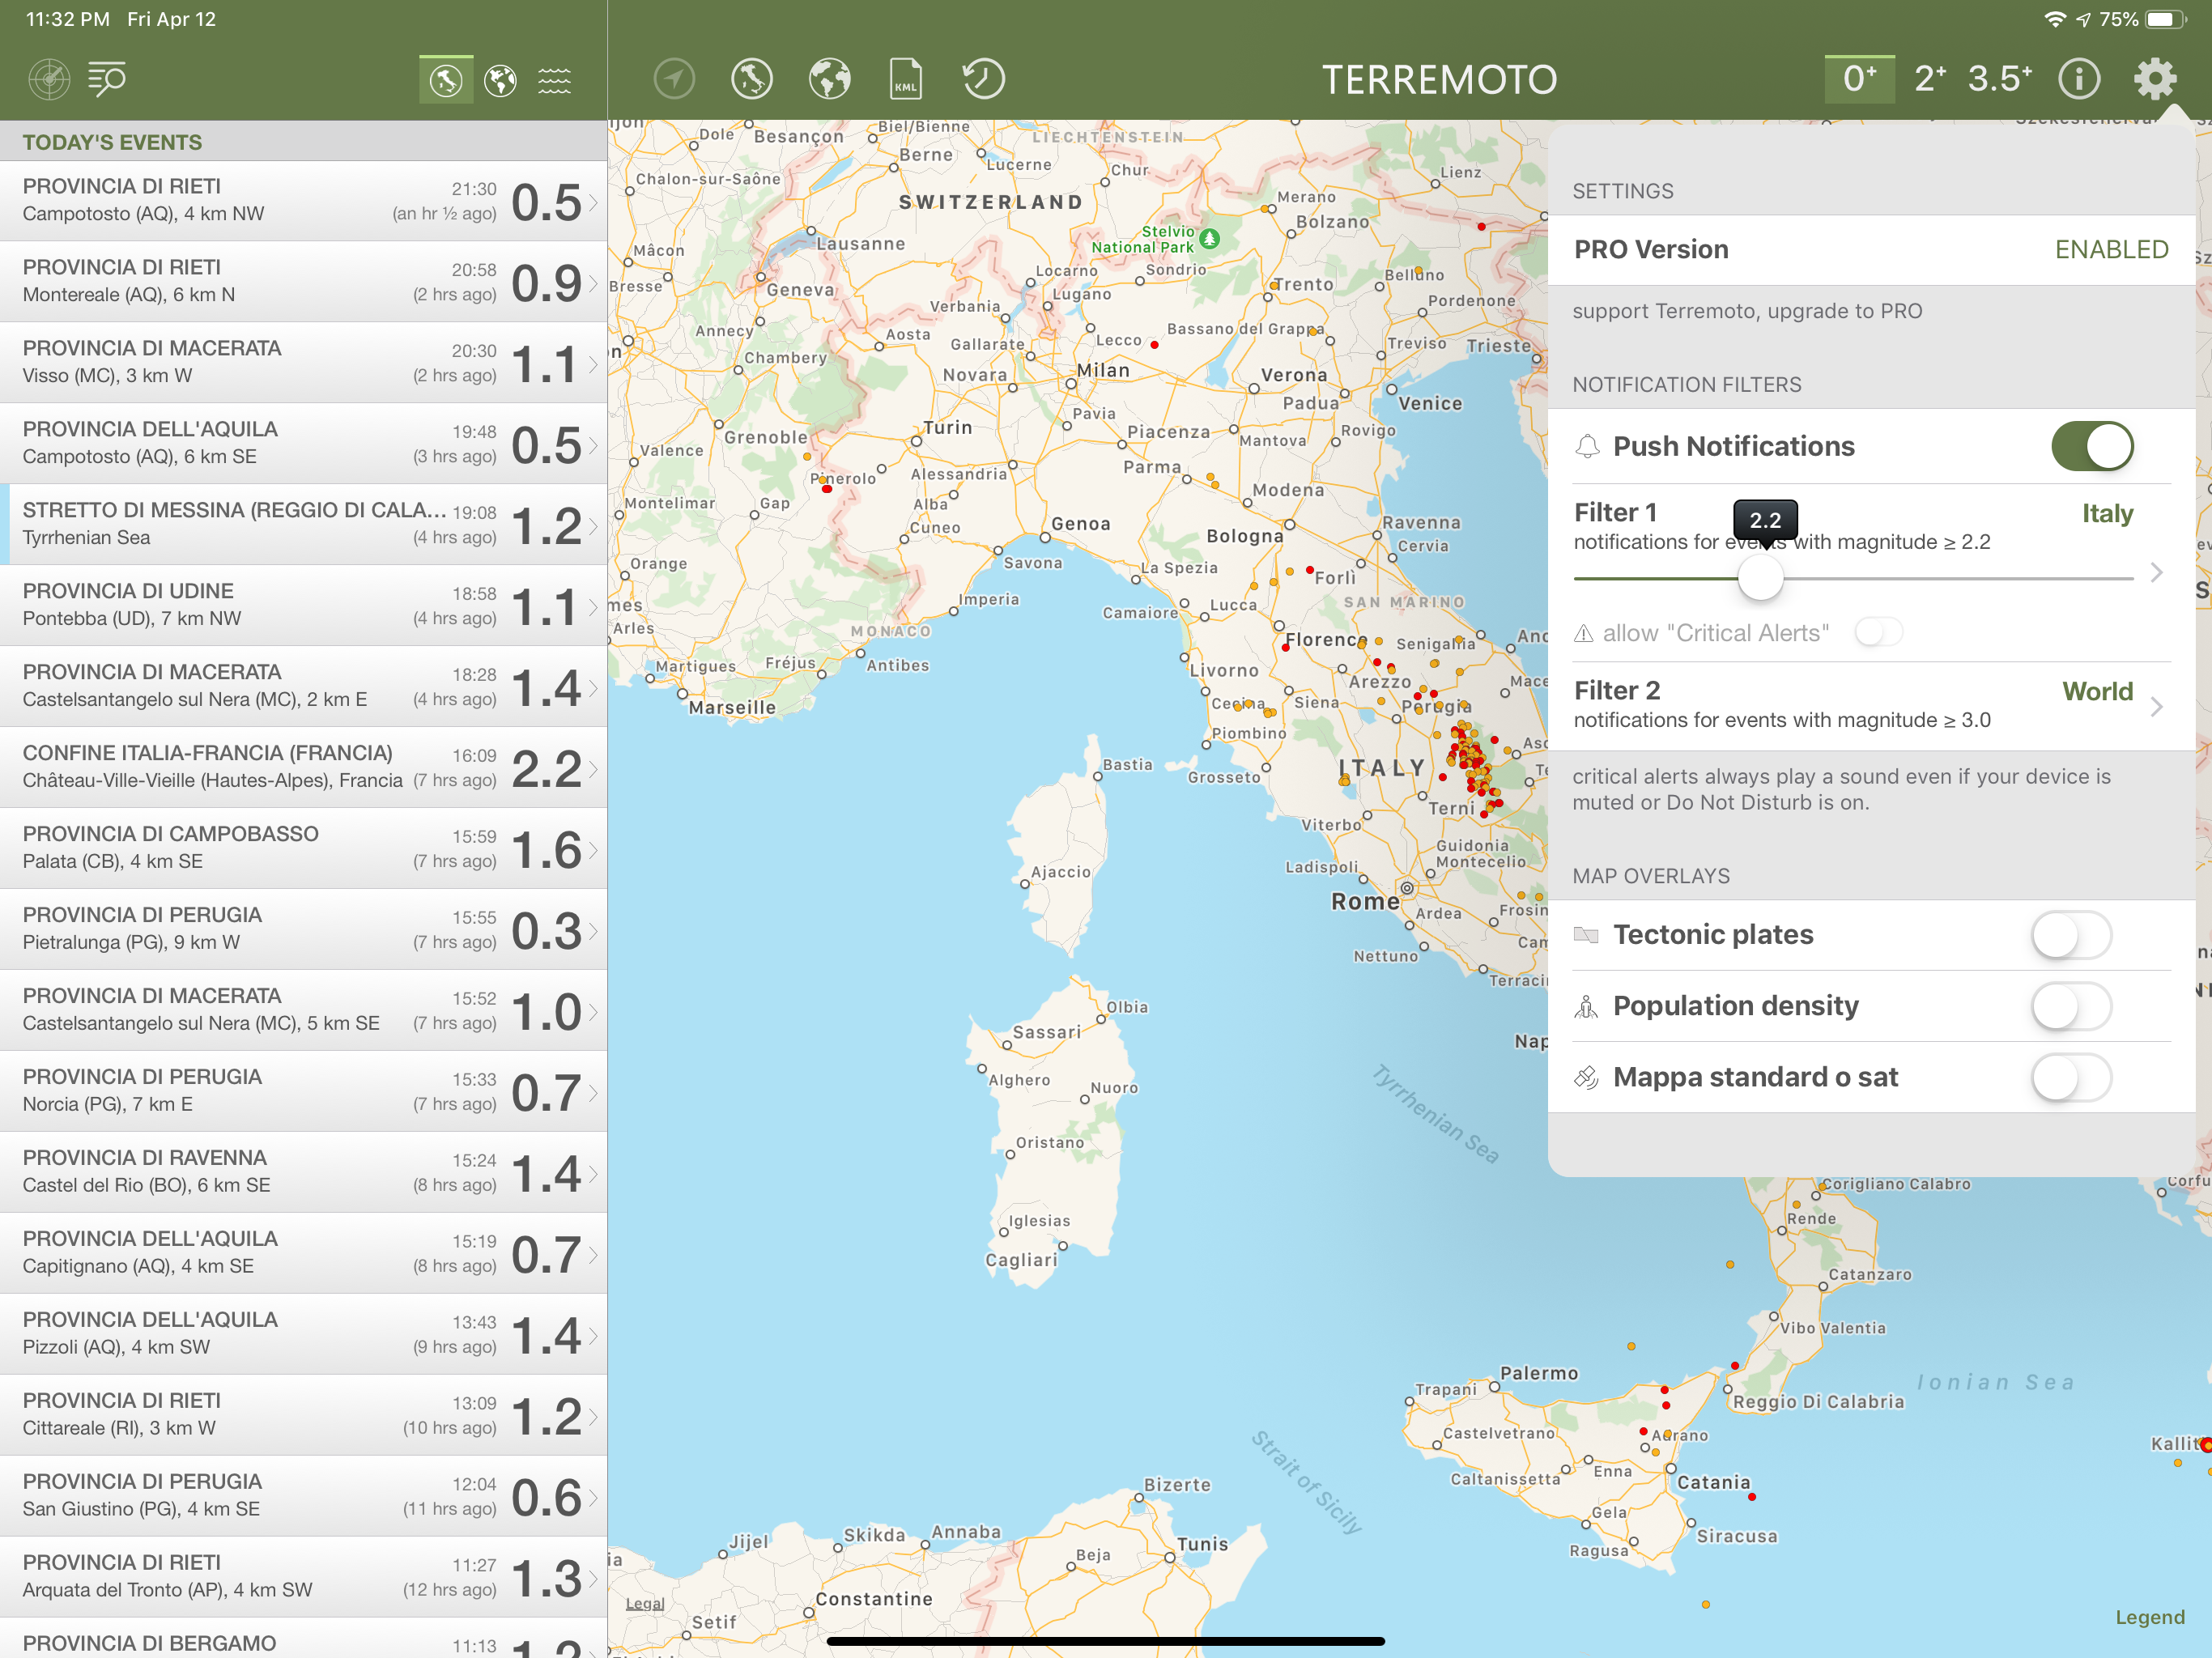Viewport: 2212px width, 1658px height.
Task: Select the Italy events sidebar tab icon
Action: click(x=446, y=79)
